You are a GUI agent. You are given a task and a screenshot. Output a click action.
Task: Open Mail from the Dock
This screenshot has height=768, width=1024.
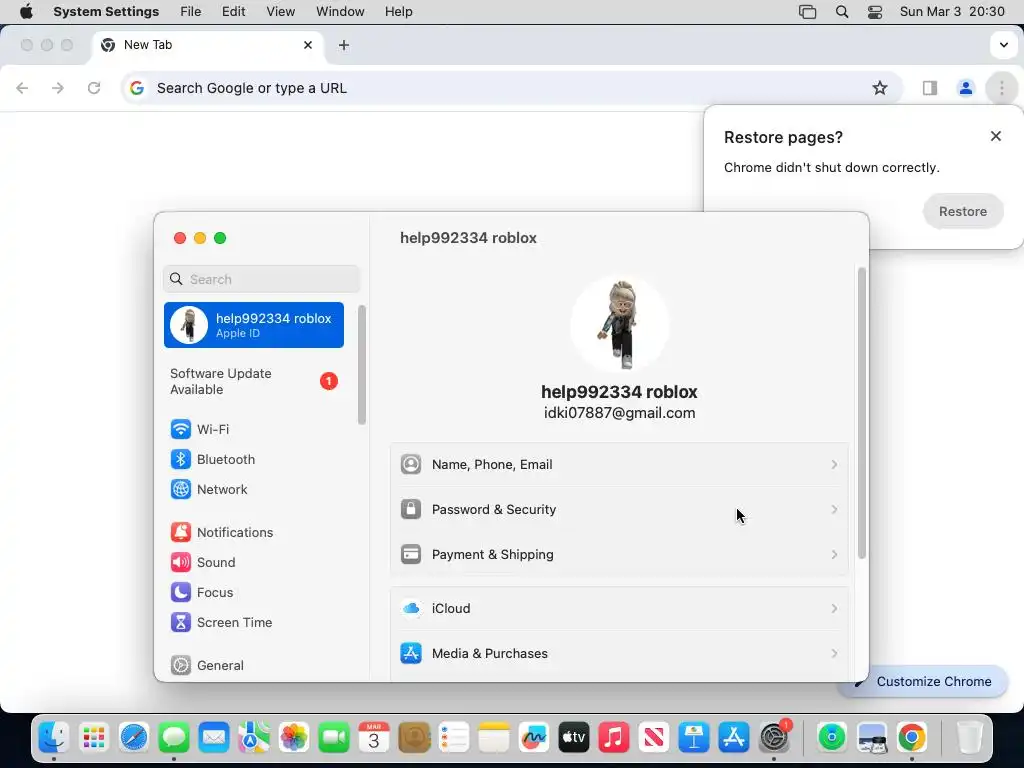point(214,738)
